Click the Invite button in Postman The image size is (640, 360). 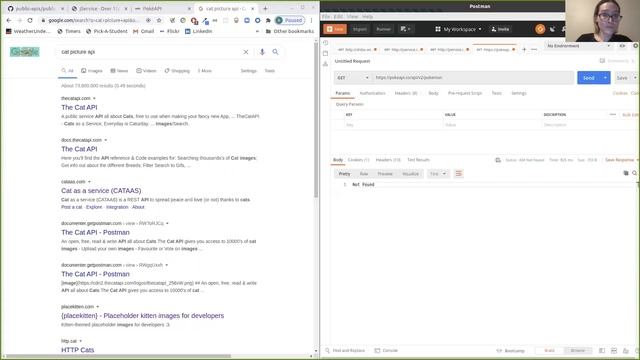[500, 29]
